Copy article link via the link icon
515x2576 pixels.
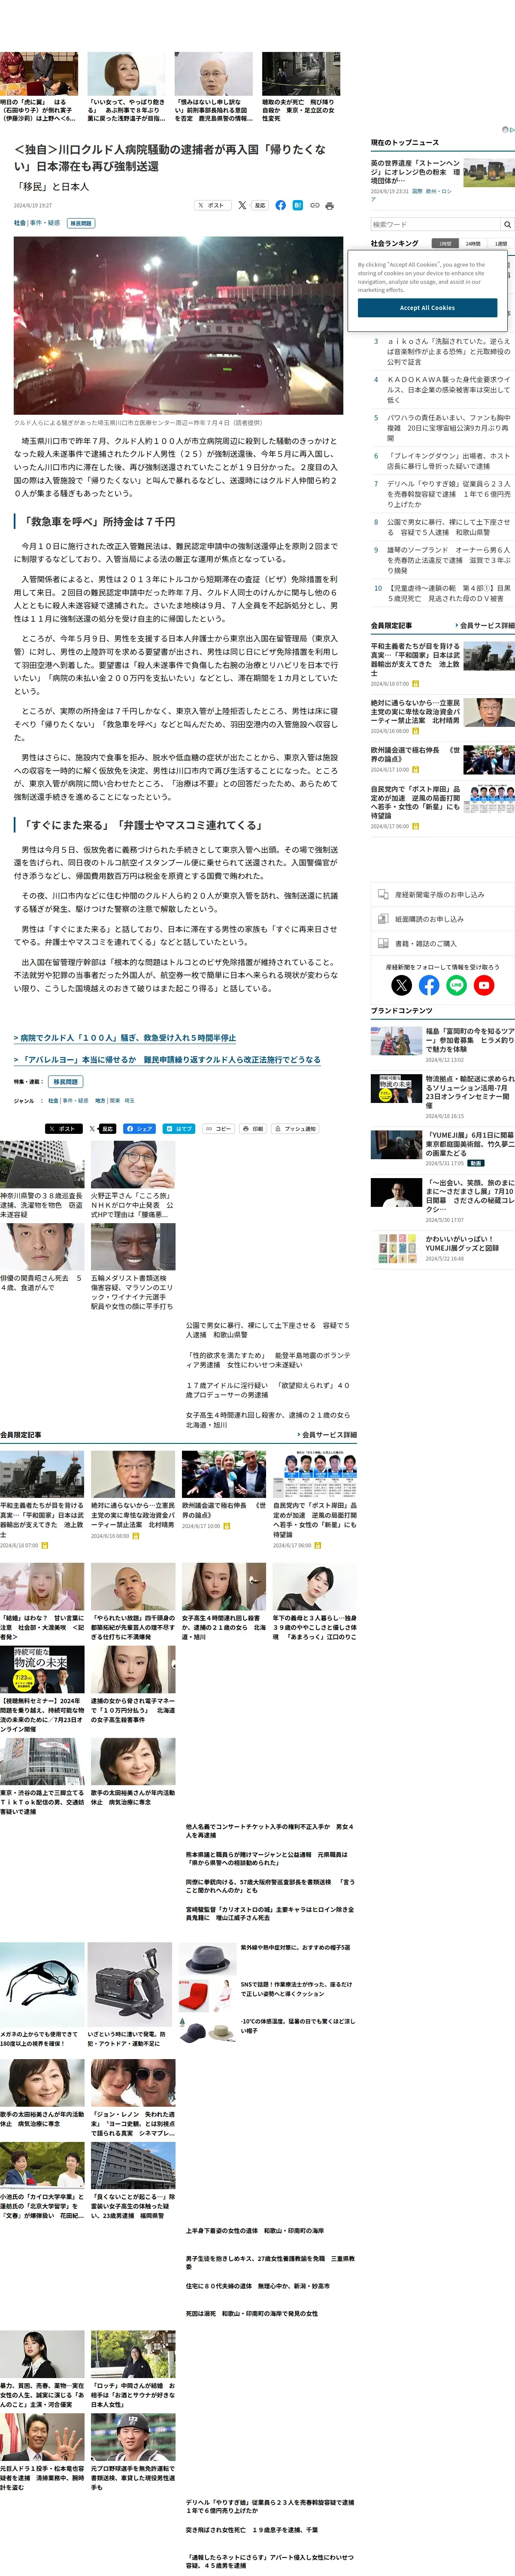click(314, 205)
